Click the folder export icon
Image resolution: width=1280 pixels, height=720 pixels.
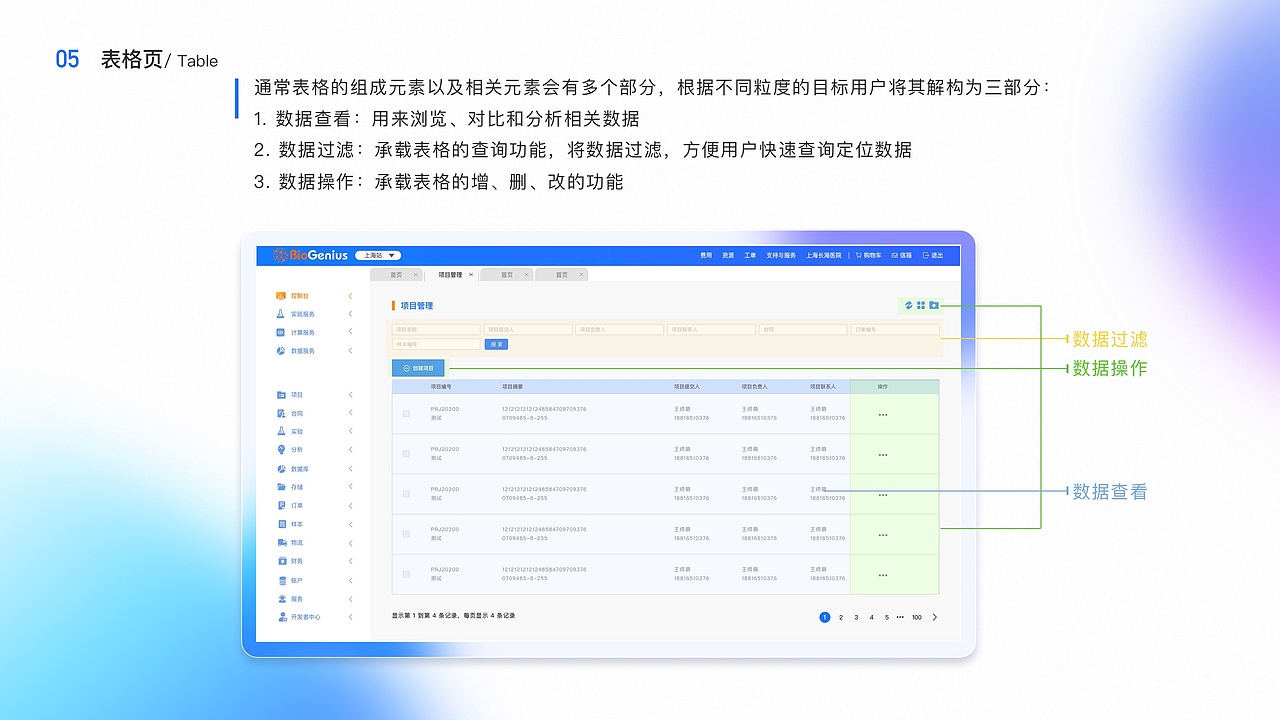coord(934,305)
